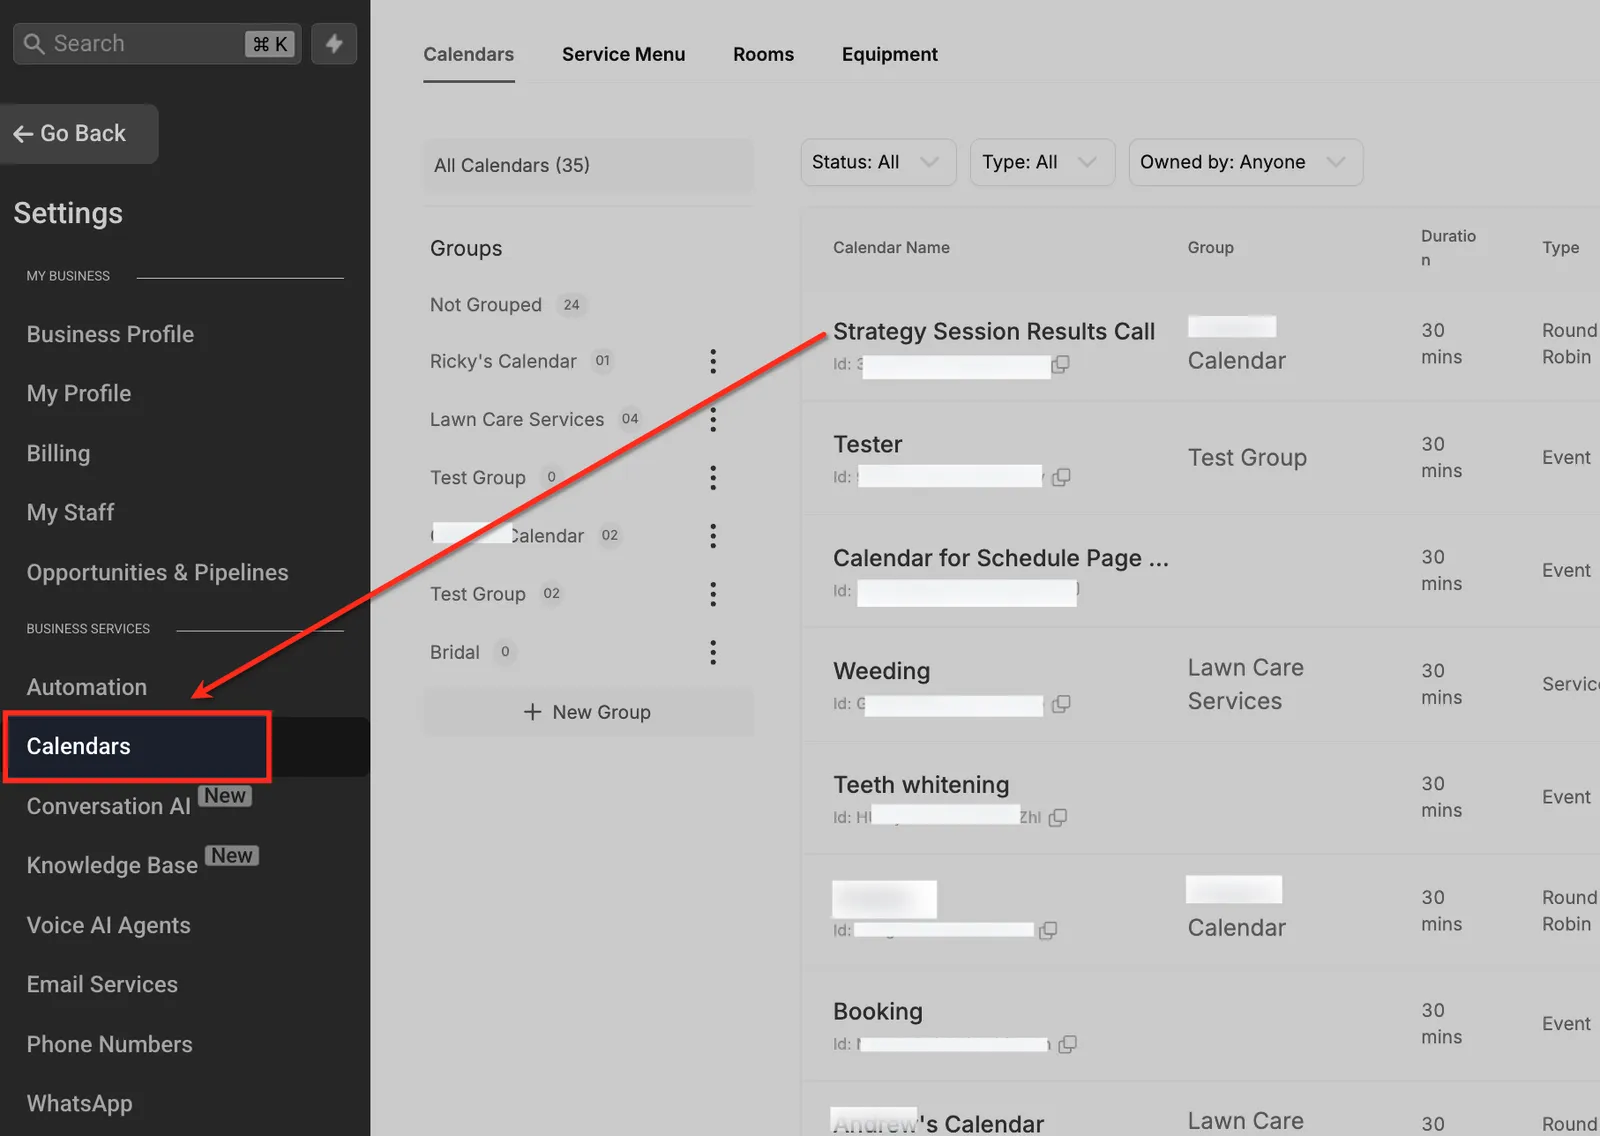
Task: Open the three-dot menu for Lawn Care Services group
Action: click(713, 419)
